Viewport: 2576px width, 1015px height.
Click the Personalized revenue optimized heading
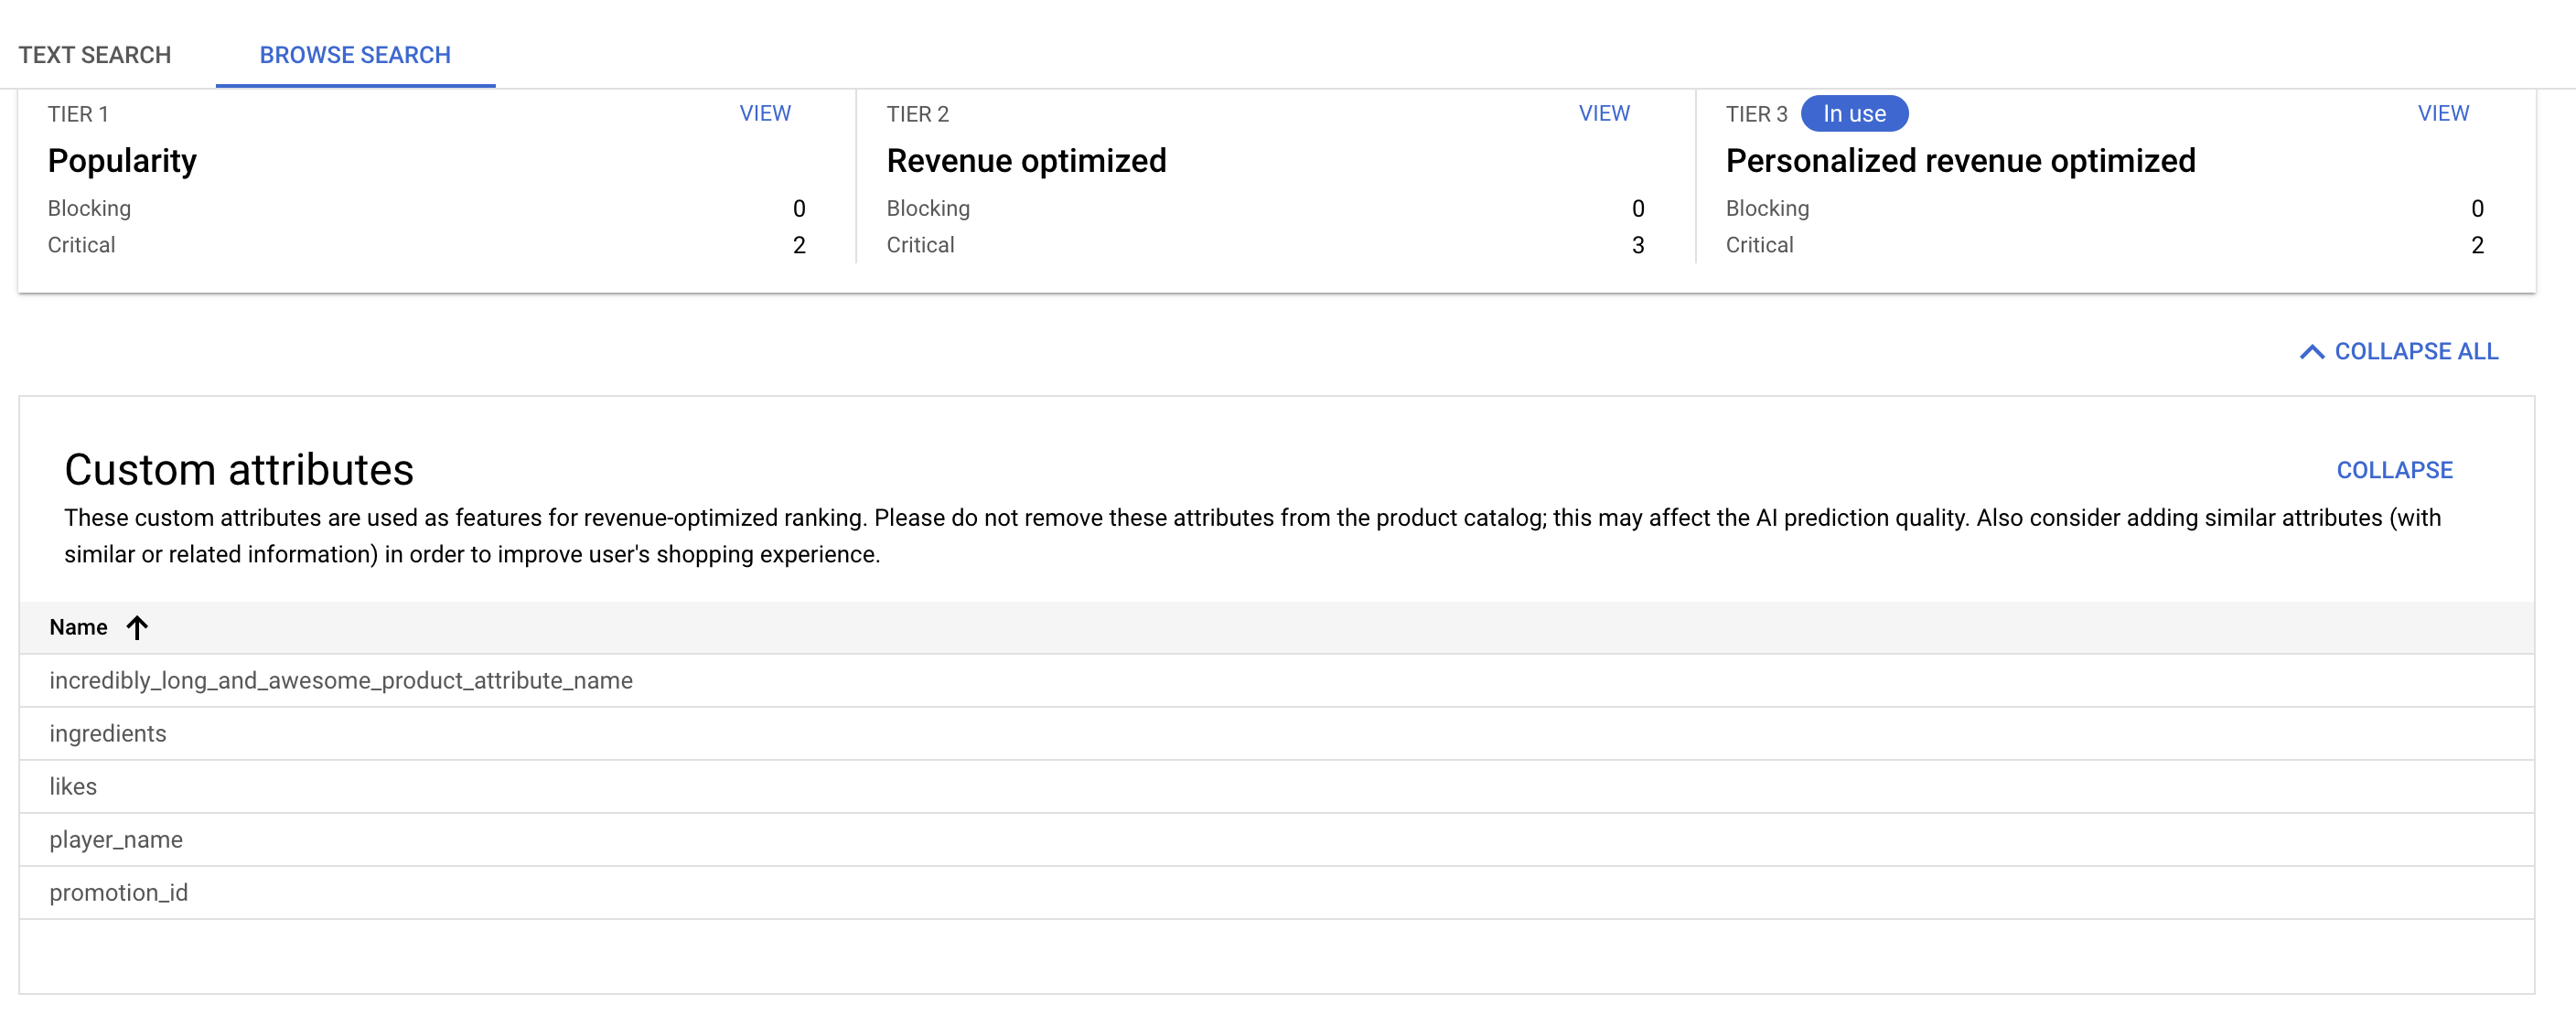point(1960,161)
